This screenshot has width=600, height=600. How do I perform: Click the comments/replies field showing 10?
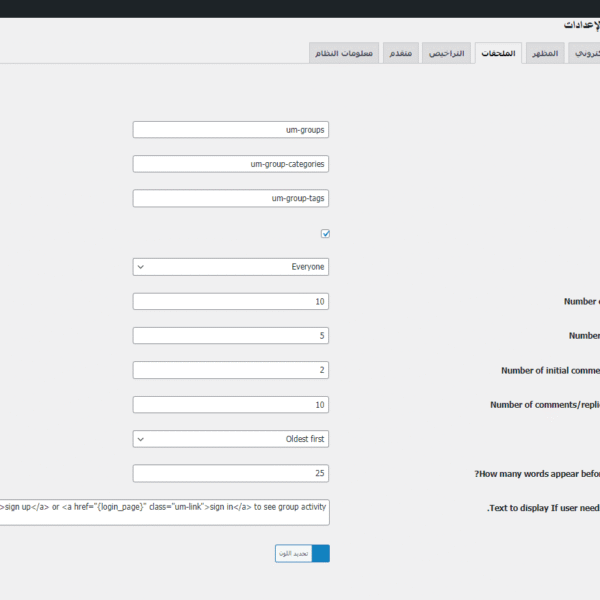[x=231, y=404]
